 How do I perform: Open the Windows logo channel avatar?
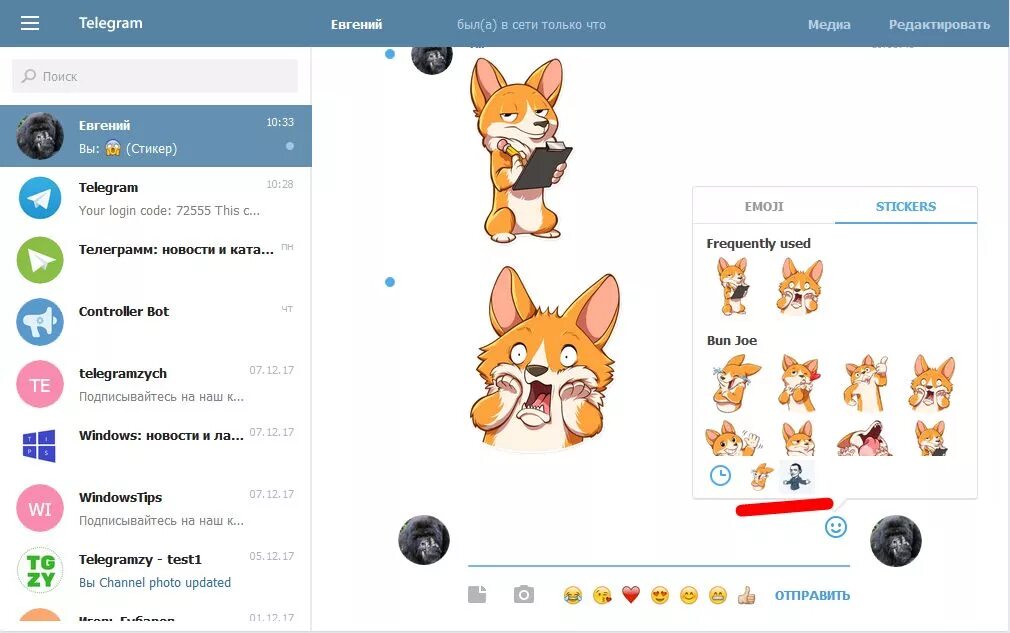click(x=39, y=446)
